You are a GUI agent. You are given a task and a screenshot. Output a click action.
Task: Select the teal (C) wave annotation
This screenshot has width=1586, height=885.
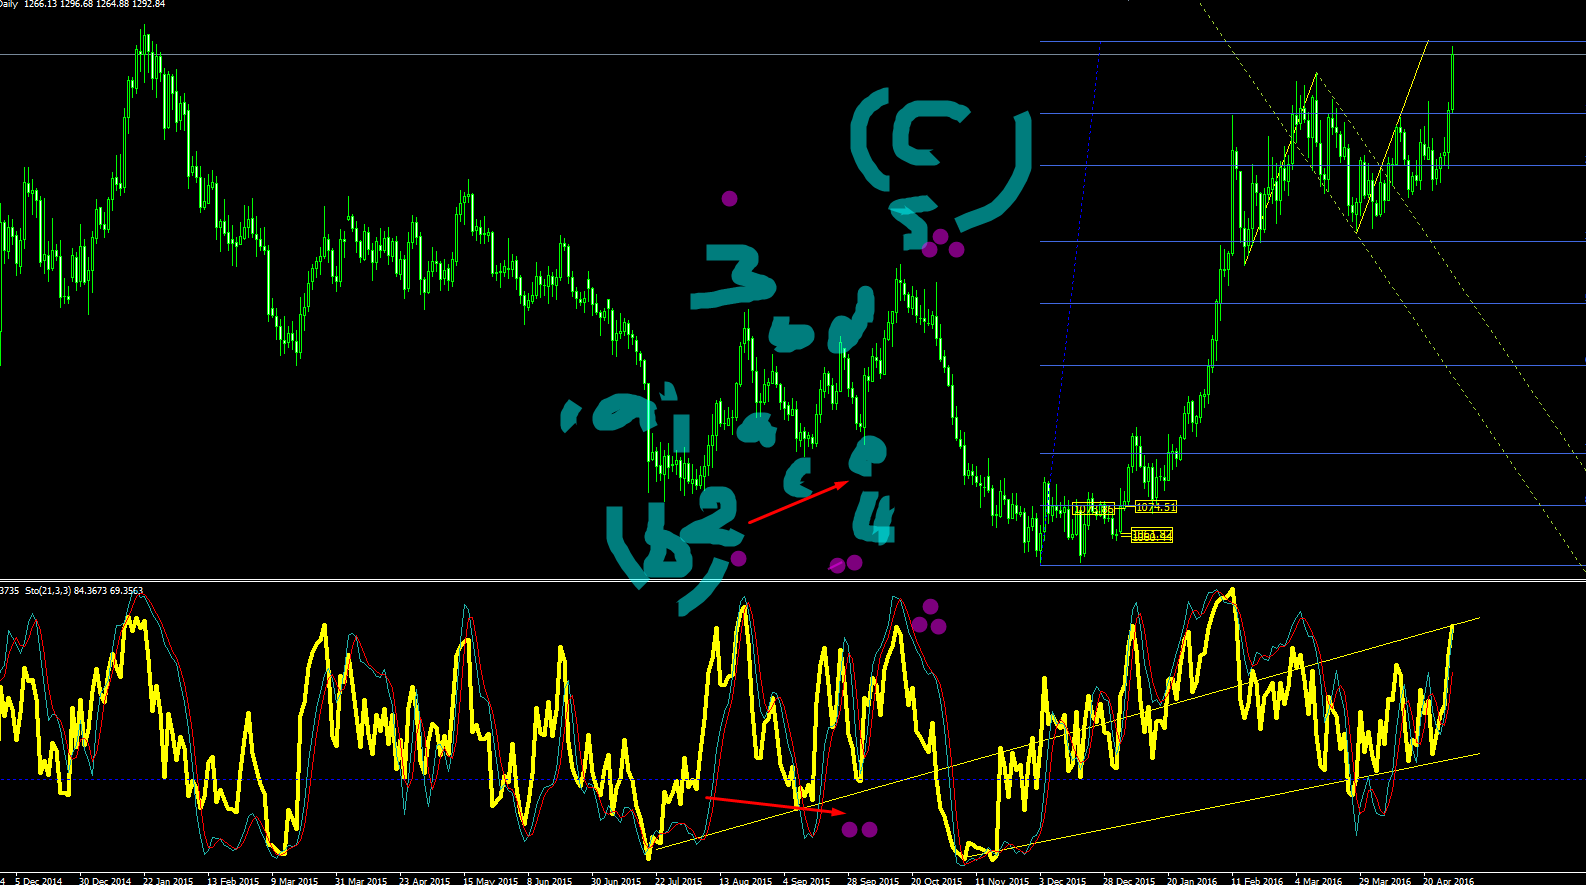[940, 155]
